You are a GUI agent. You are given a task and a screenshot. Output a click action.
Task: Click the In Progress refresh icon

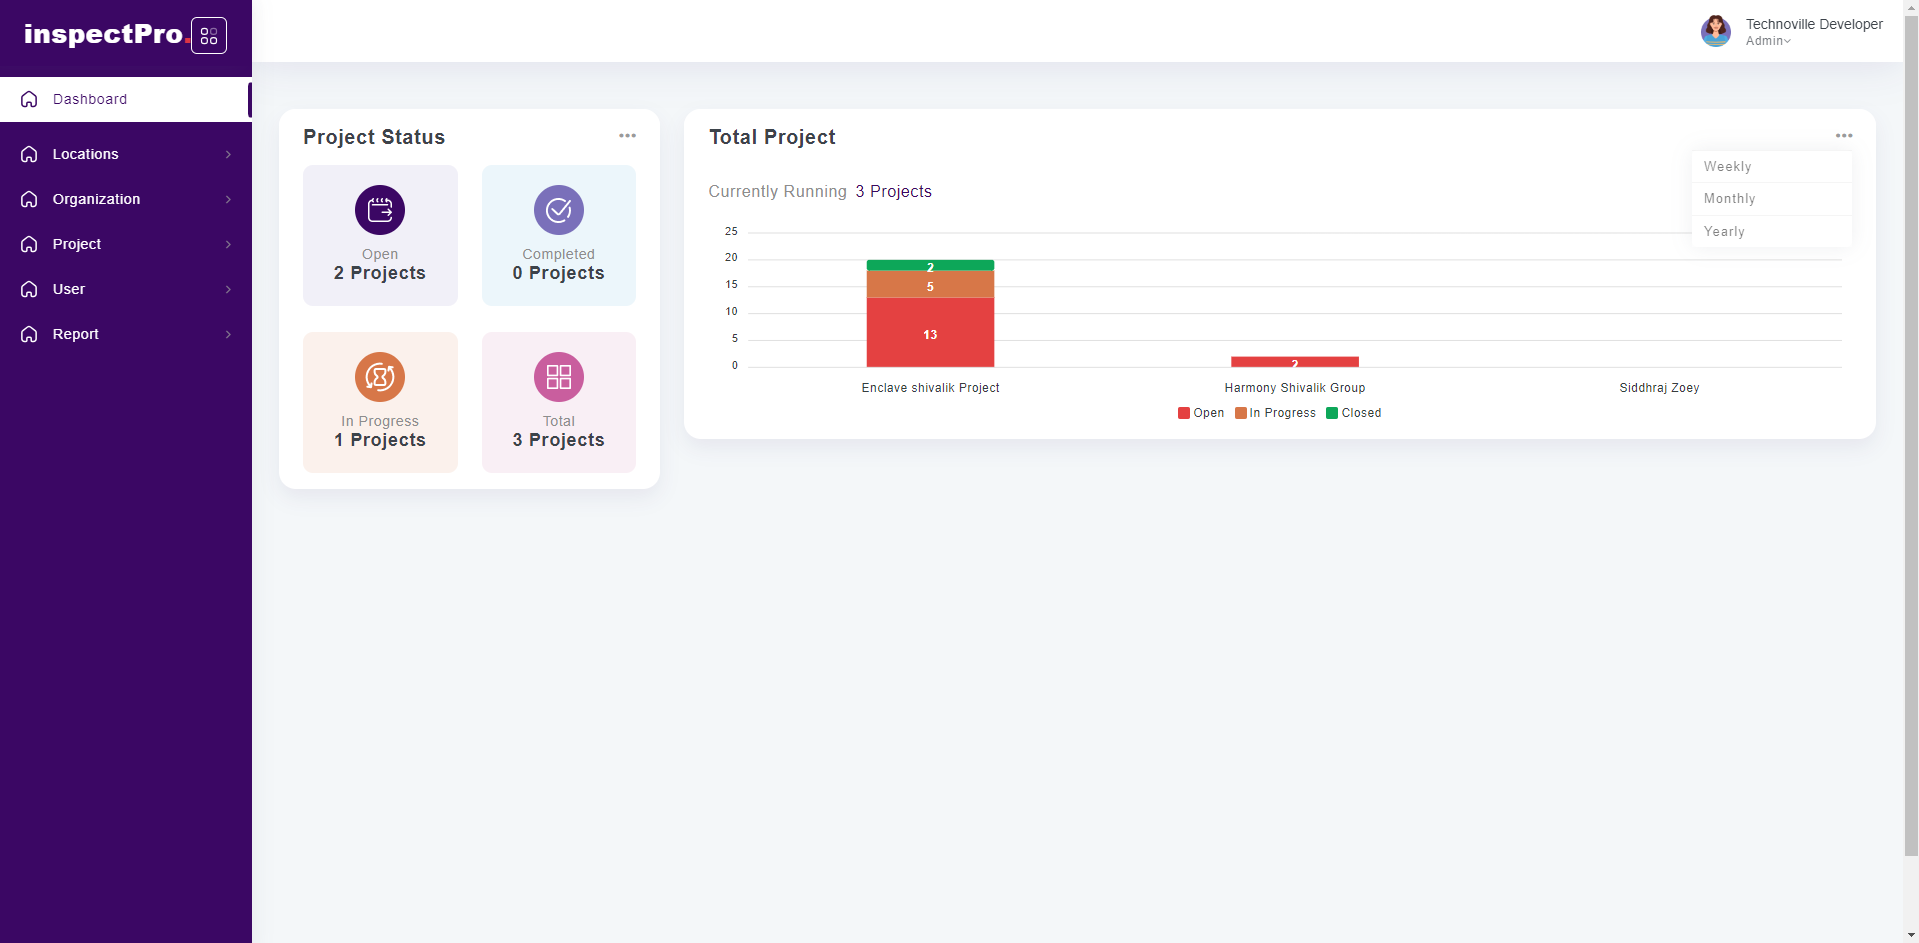pos(380,377)
